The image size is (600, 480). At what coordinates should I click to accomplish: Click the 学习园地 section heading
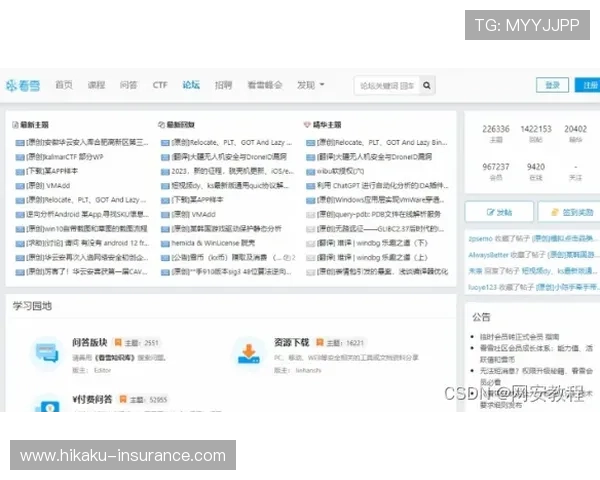pyautogui.click(x=32, y=306)
